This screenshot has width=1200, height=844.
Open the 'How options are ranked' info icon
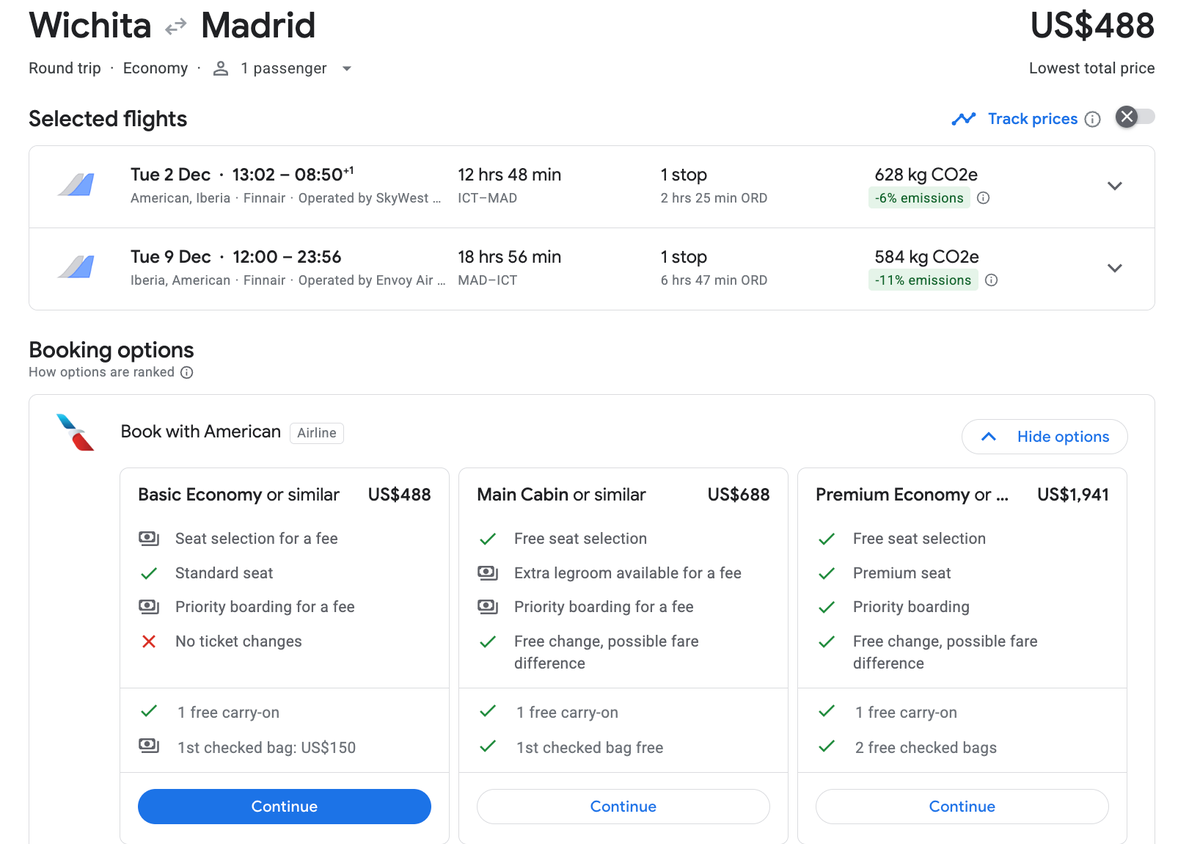(x=187, y=372)
